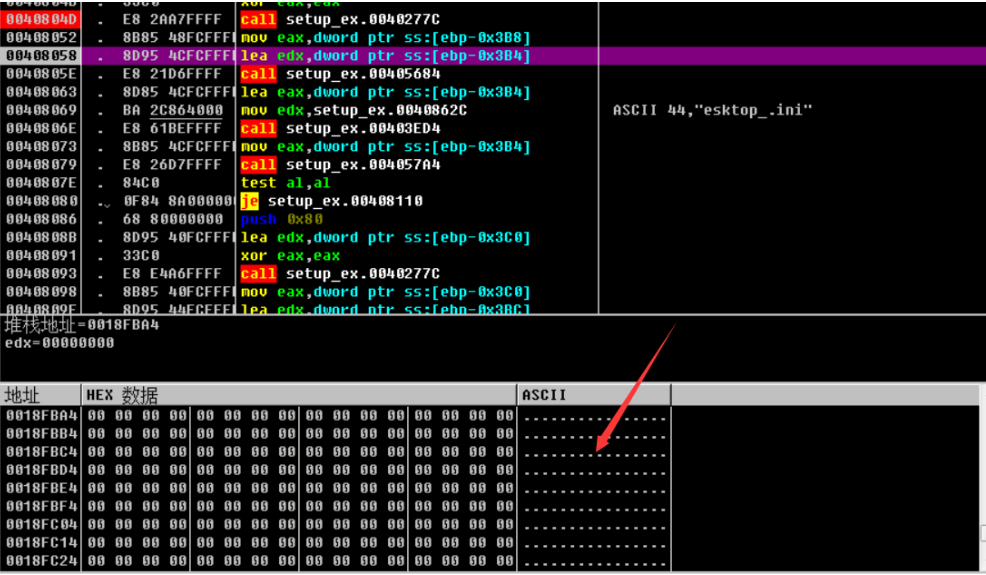Click call setup_ex.004057A4 instruction
This screenshot has height=575, width=986.
coord(340,165)
